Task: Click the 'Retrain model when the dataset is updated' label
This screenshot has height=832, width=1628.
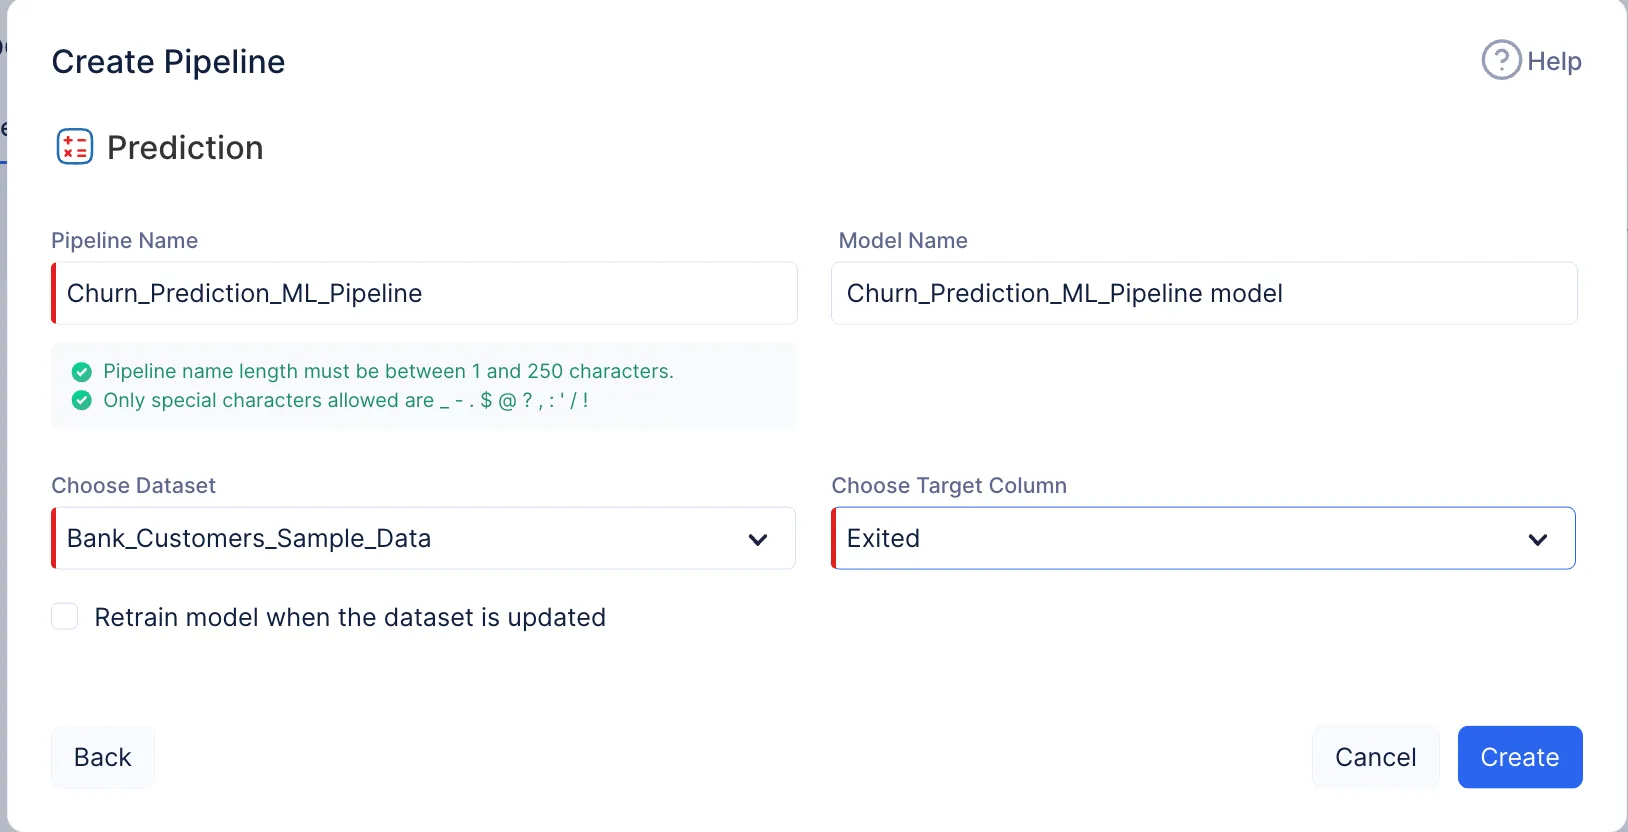Action: [x=350, y=617]
